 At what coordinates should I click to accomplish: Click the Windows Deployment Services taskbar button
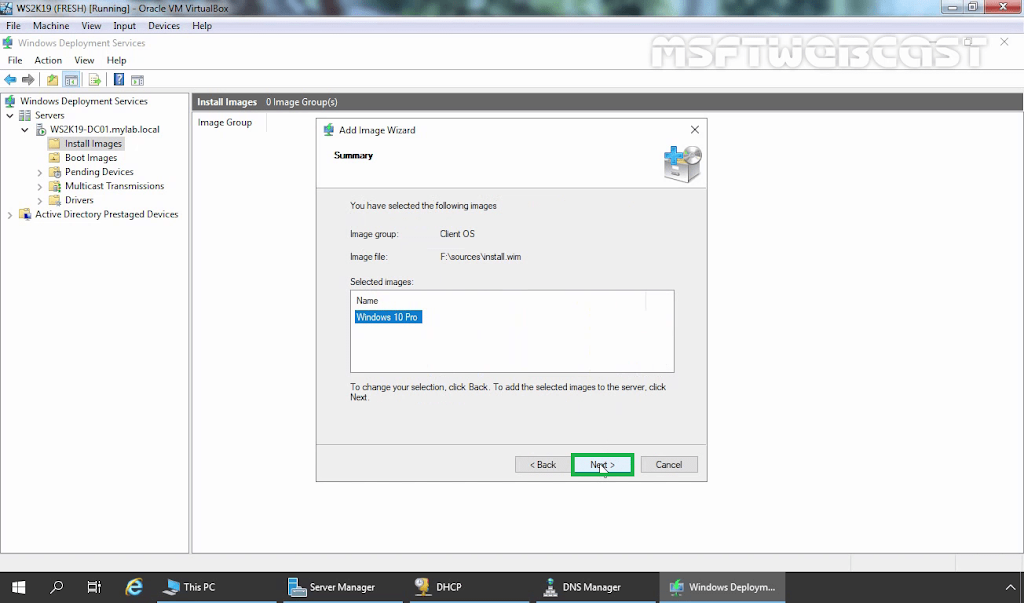point(722,587)
